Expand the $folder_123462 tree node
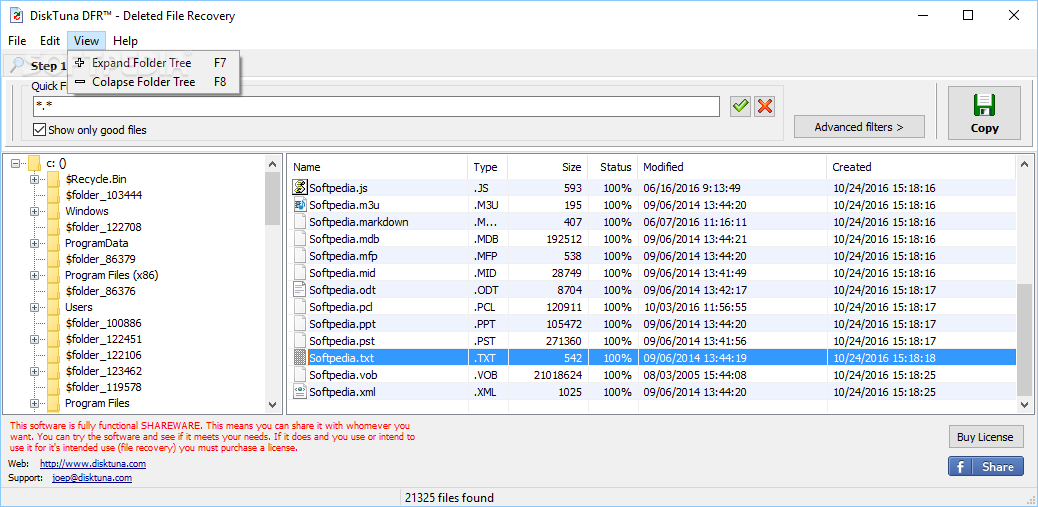 pyautogui.click(x=34, y=371)
